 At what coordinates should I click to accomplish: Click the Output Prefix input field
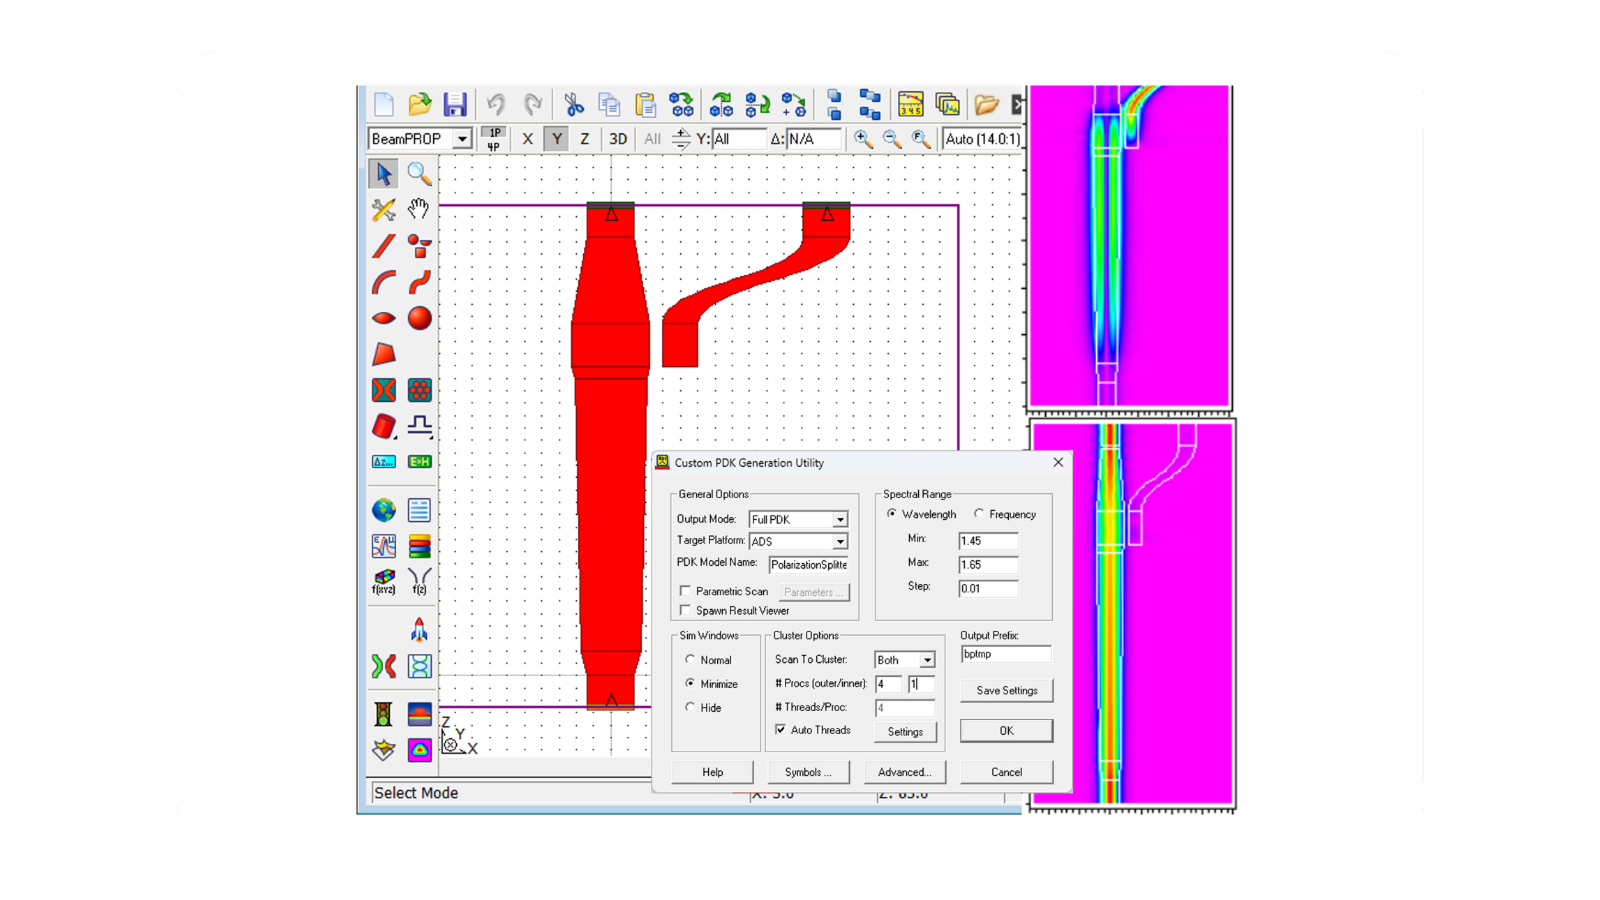pos(1006,654)
